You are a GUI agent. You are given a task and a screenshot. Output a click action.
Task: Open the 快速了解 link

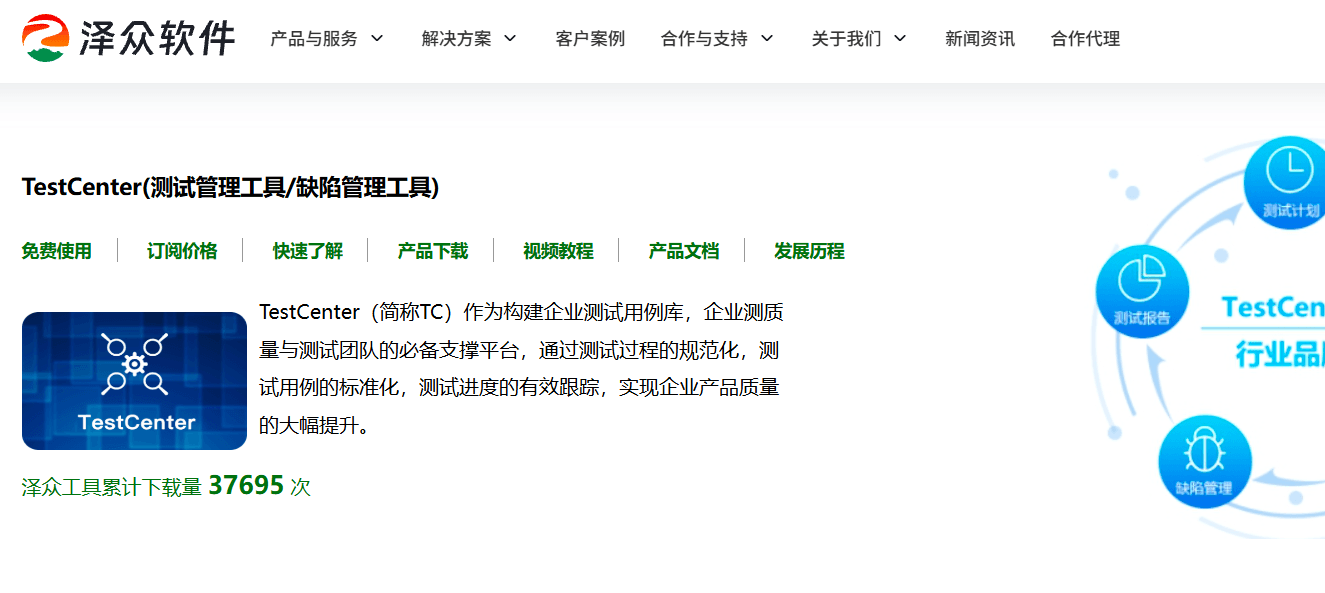pyautogui.click(x=308, y=251)
